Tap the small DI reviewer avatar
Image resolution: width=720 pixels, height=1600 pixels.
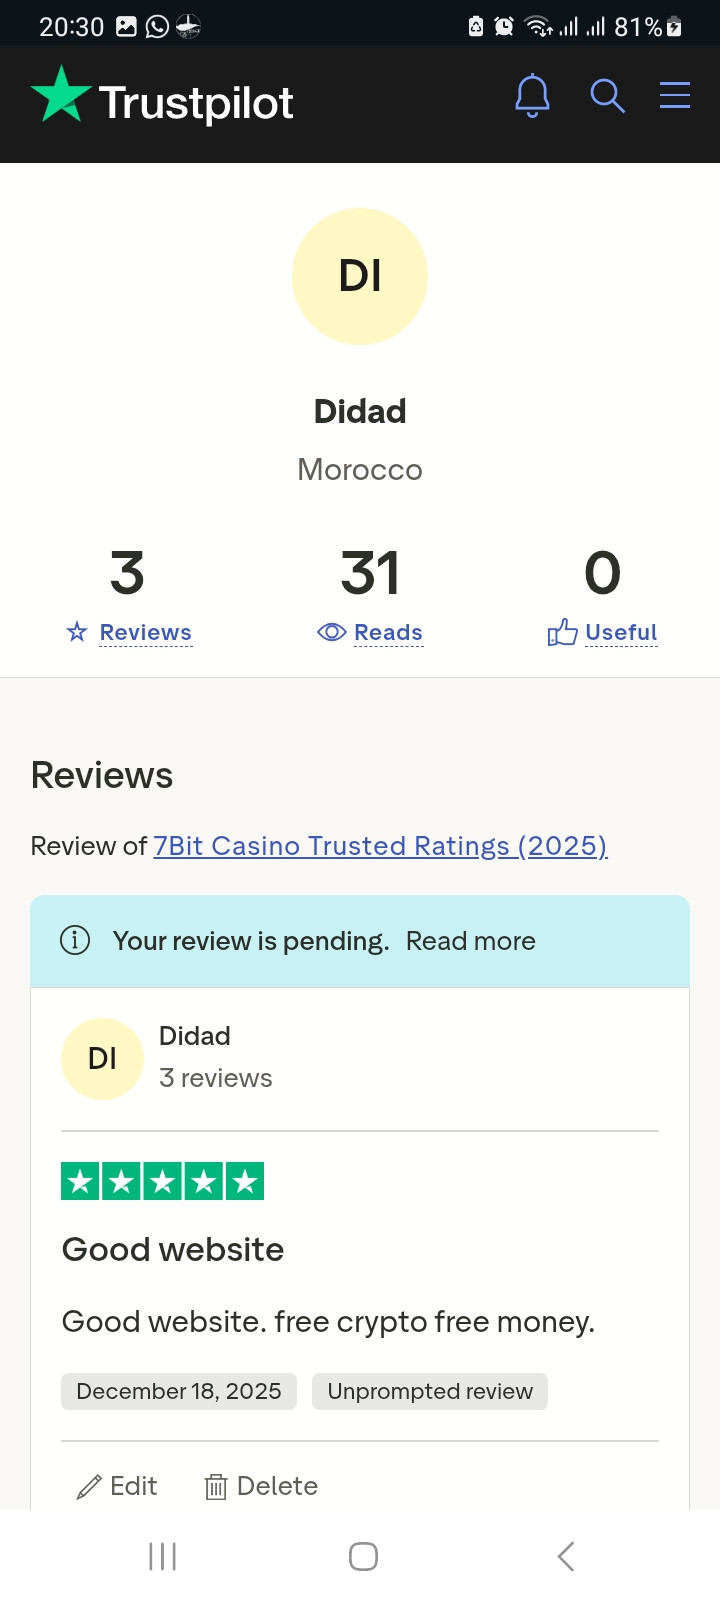point(102,1059)
